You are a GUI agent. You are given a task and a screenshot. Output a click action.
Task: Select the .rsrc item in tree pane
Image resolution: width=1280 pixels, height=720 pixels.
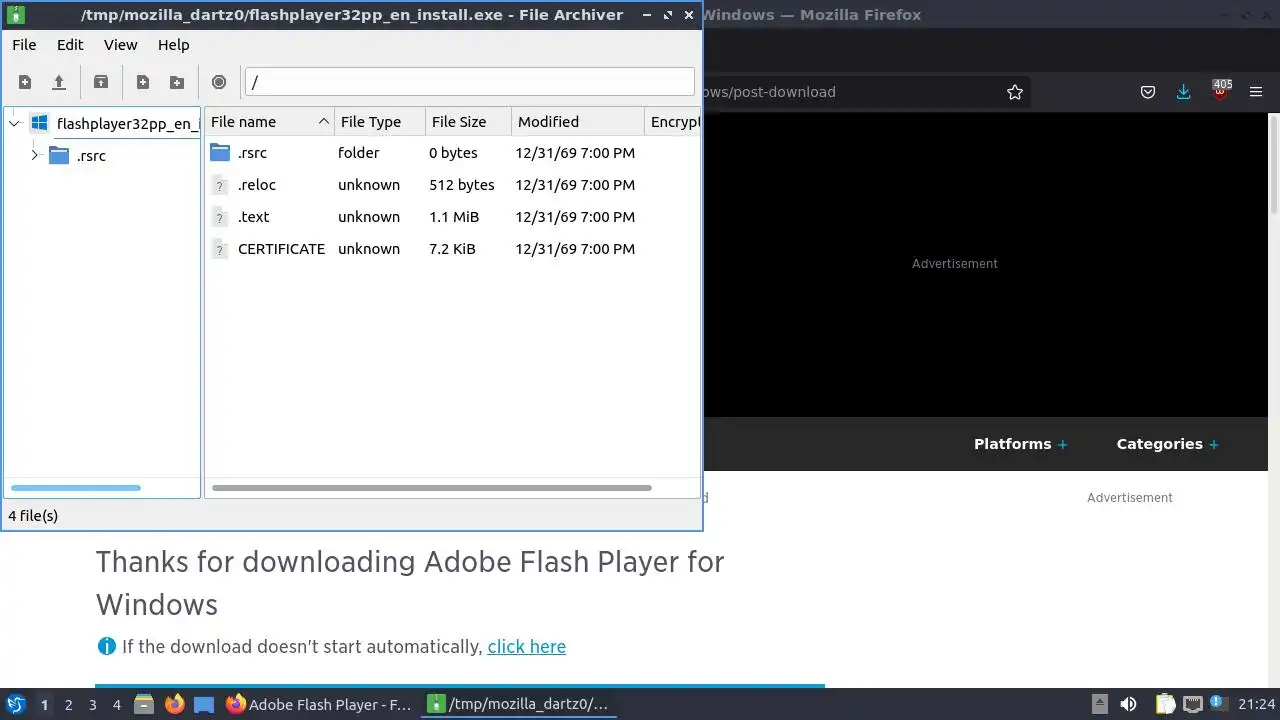click(x=91, y=156)
